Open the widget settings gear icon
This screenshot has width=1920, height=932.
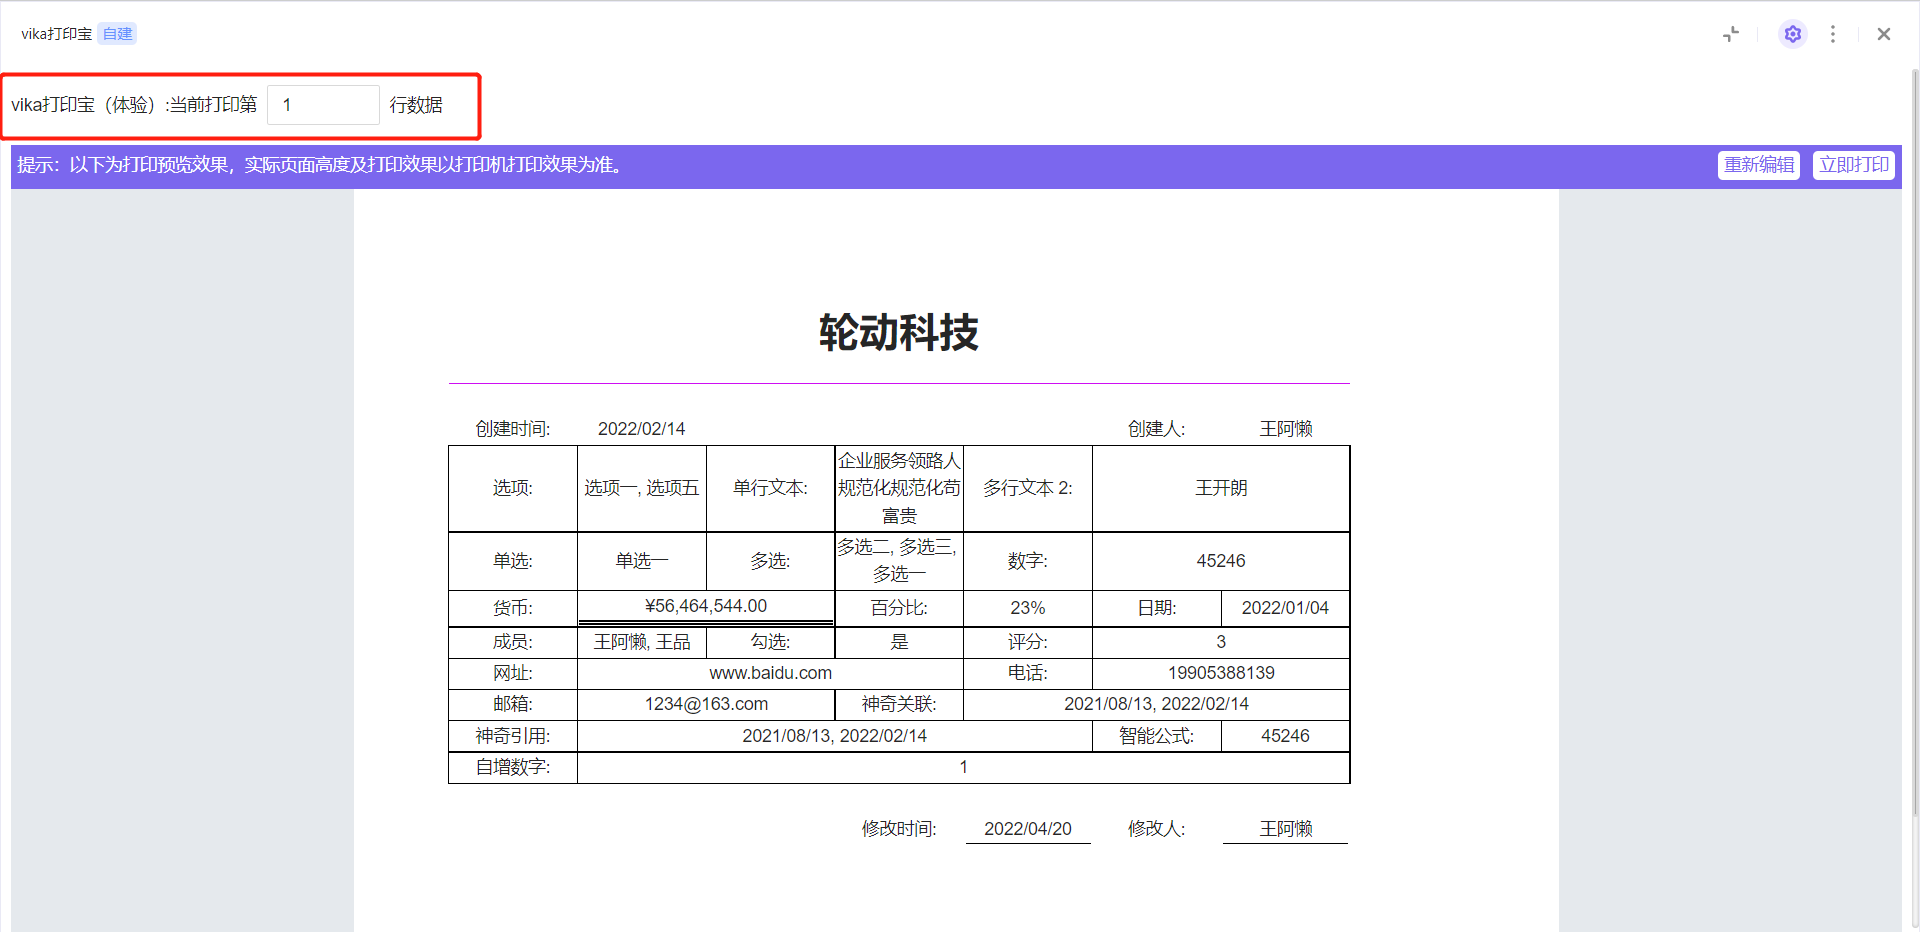1792,34
